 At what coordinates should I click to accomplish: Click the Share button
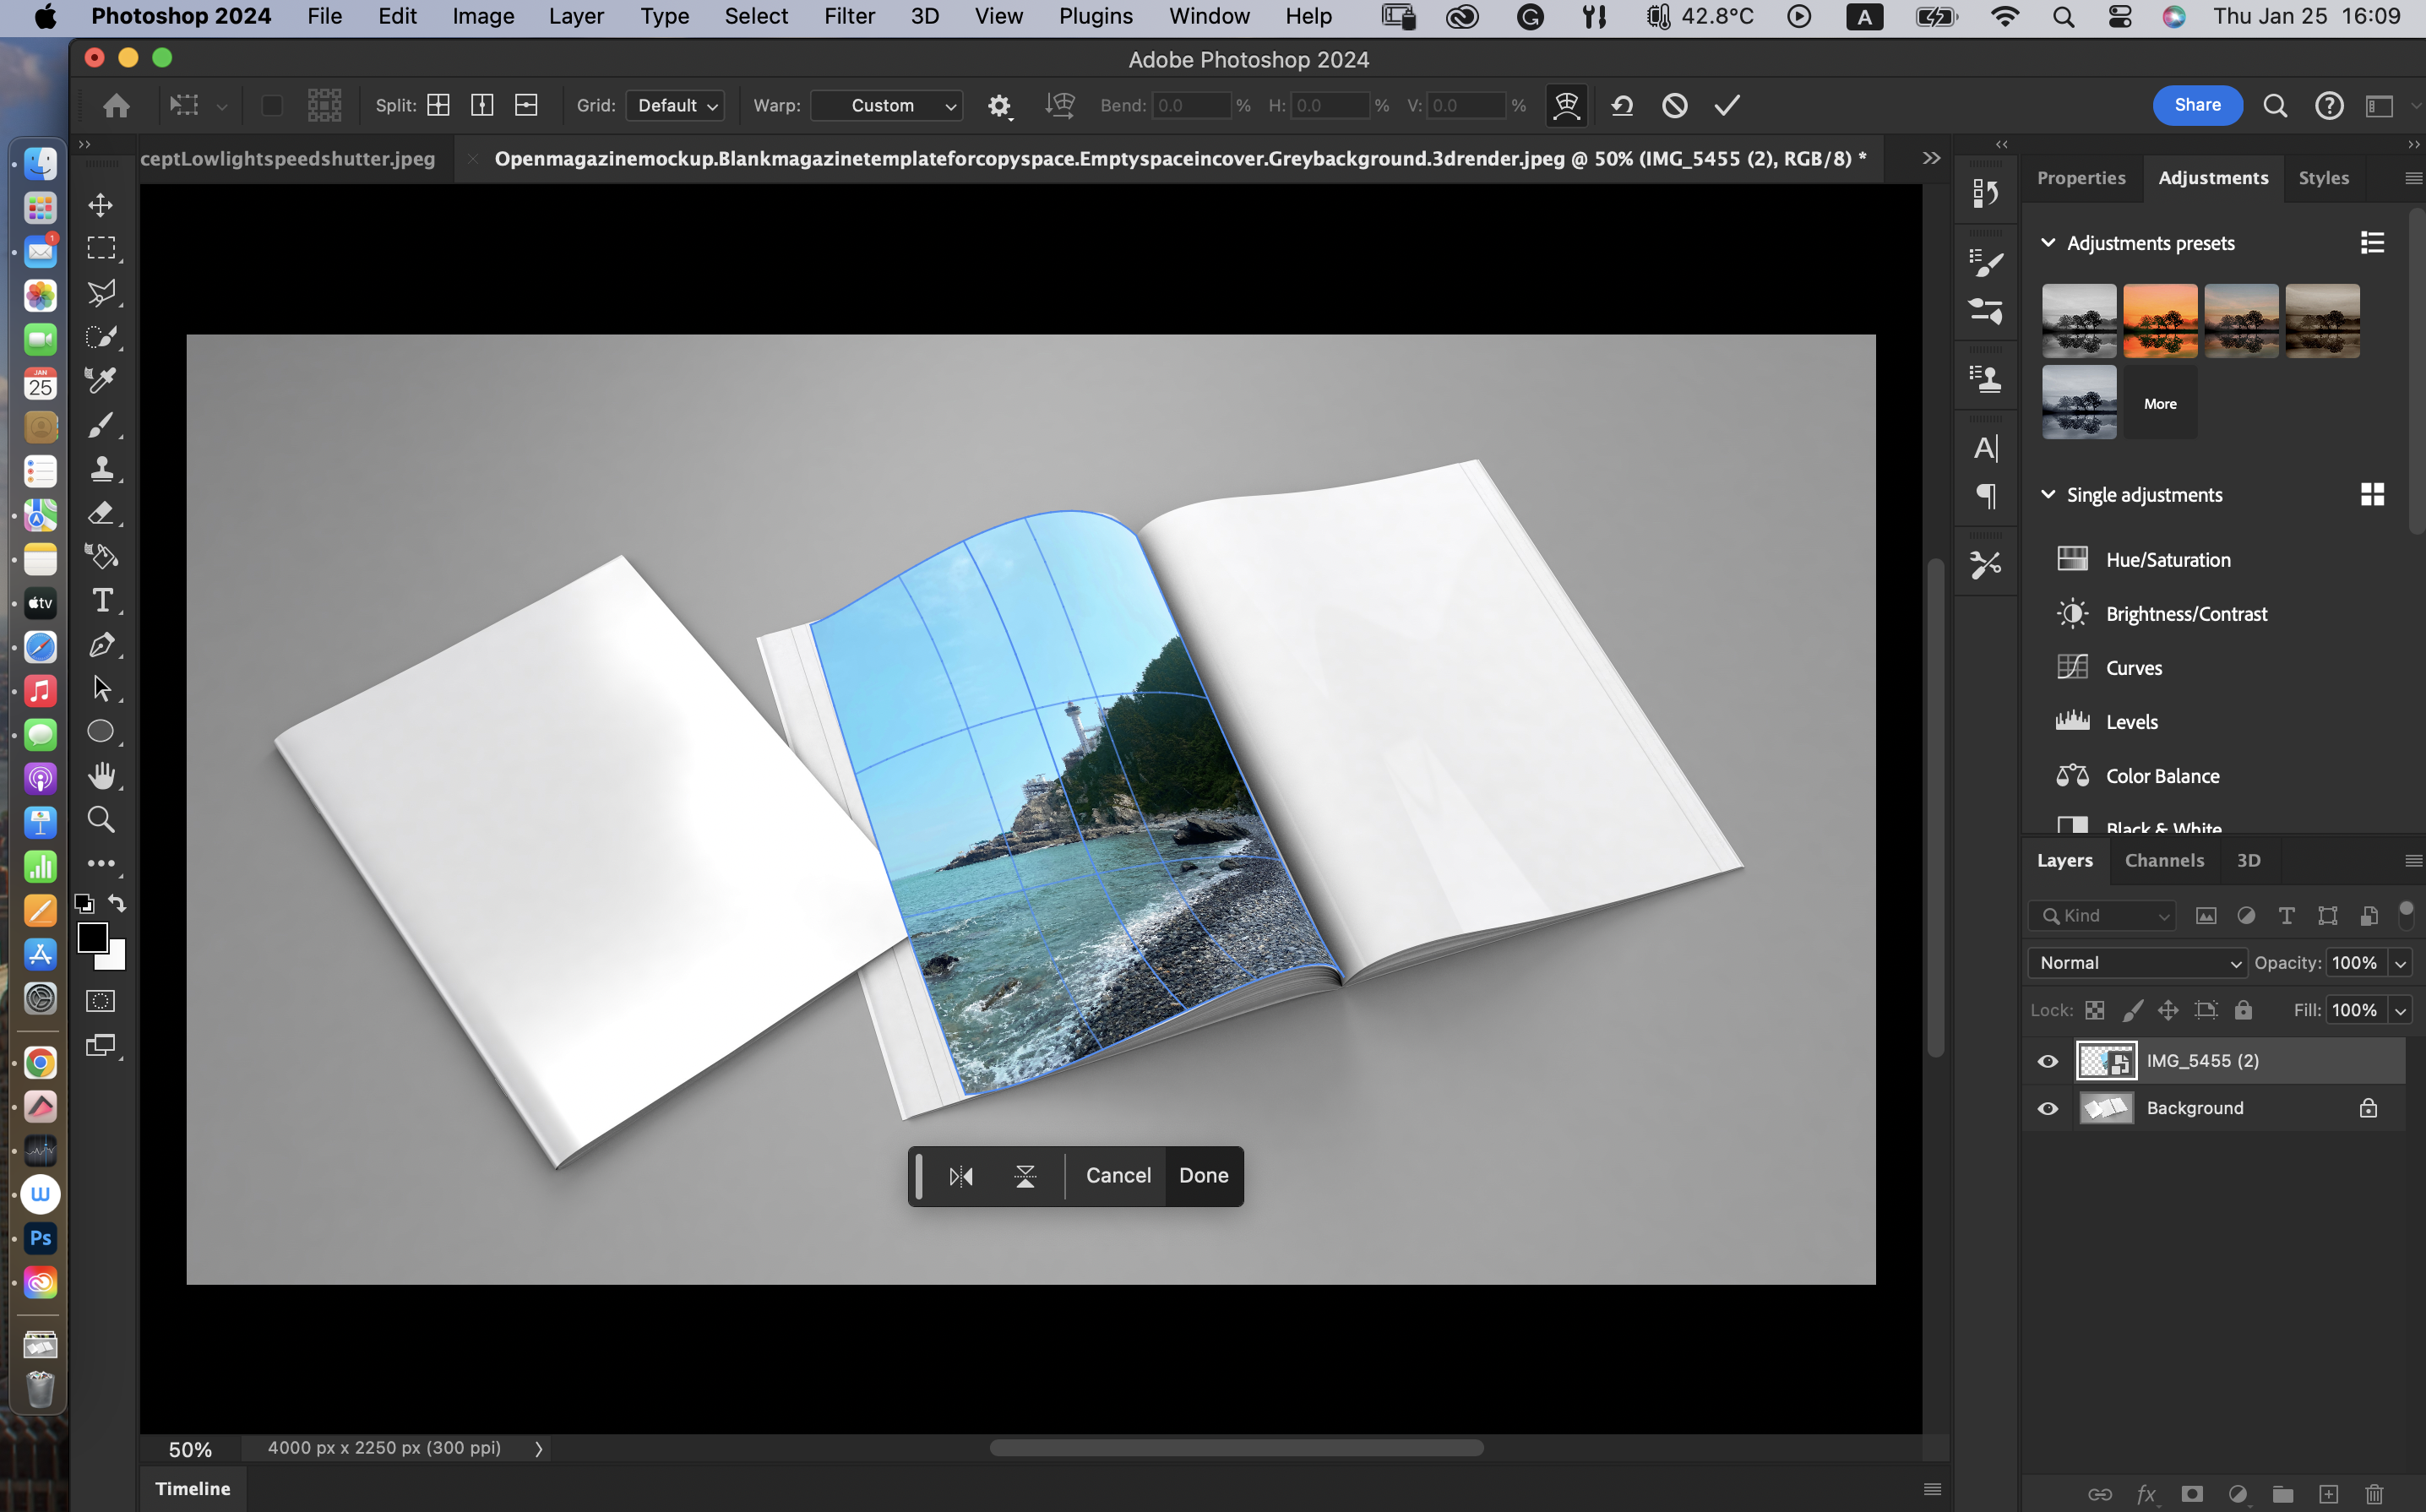tap(2197, 105)
